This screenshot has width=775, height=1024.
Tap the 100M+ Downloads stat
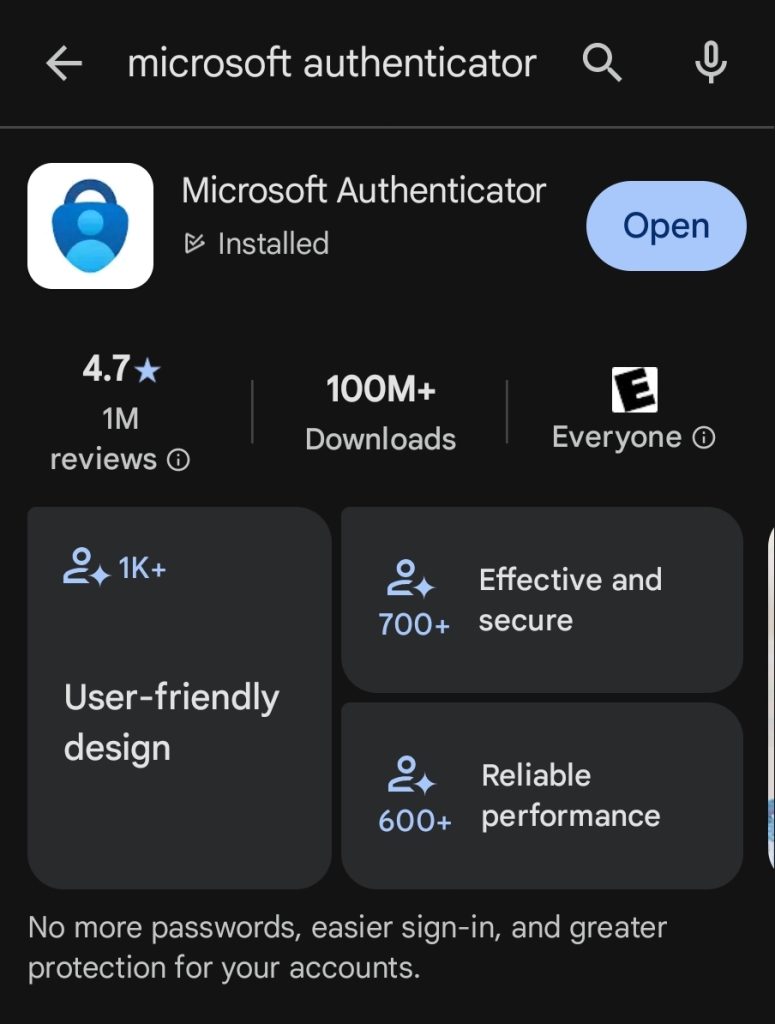click(x=380, y=411)
